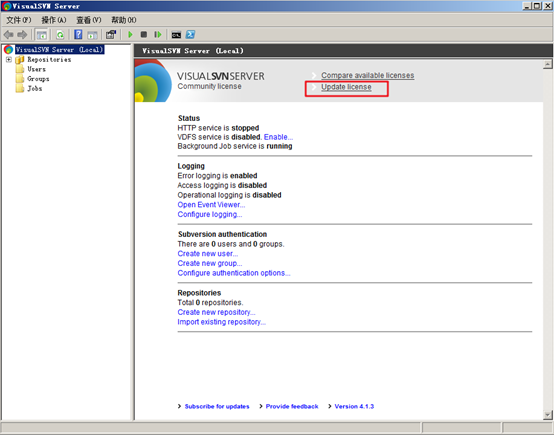Toggle the action pane toolbar icon

pos(92,35)
